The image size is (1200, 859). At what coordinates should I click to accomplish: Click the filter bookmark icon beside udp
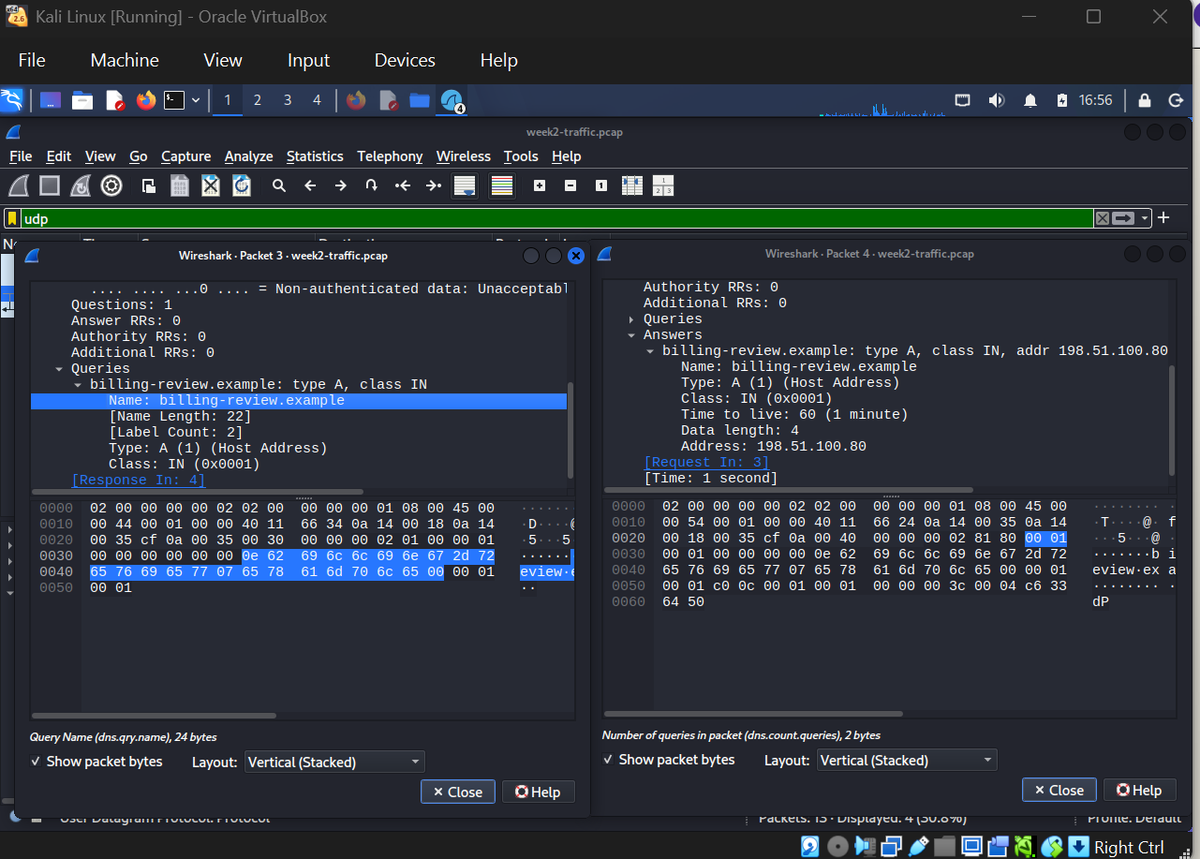tap(12, 218)
